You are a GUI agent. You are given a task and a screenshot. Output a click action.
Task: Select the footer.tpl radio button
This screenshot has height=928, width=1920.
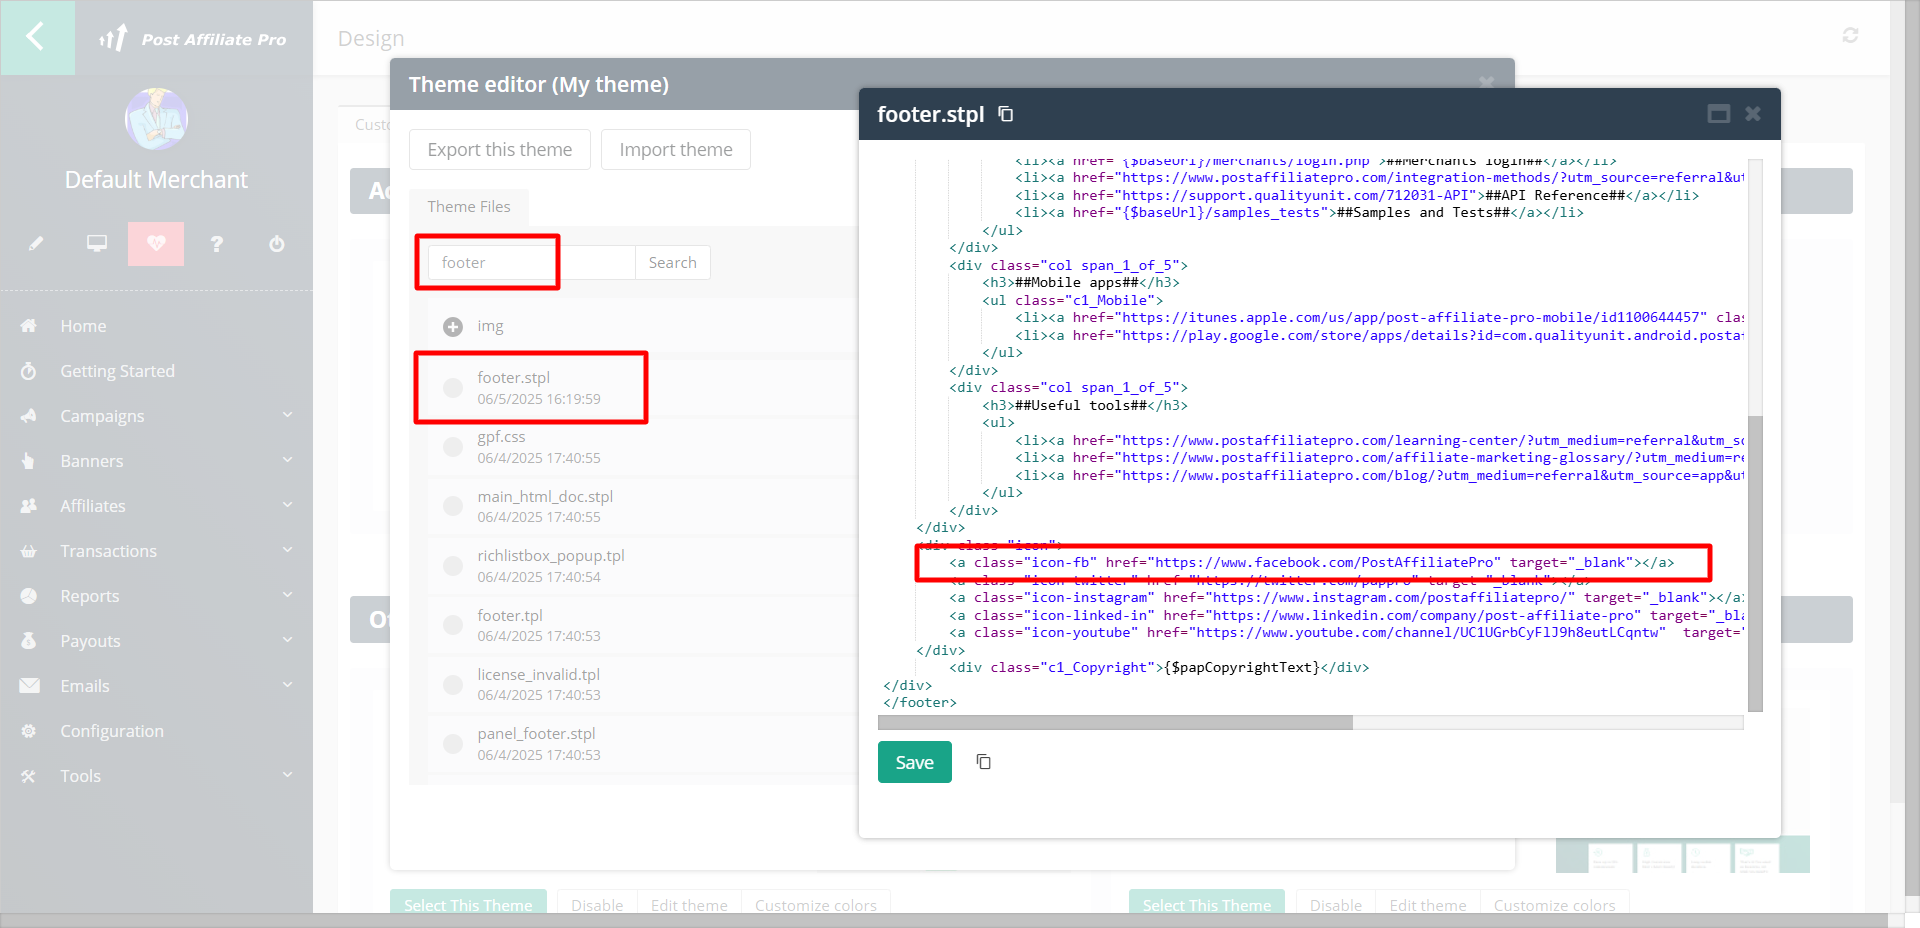453,625
